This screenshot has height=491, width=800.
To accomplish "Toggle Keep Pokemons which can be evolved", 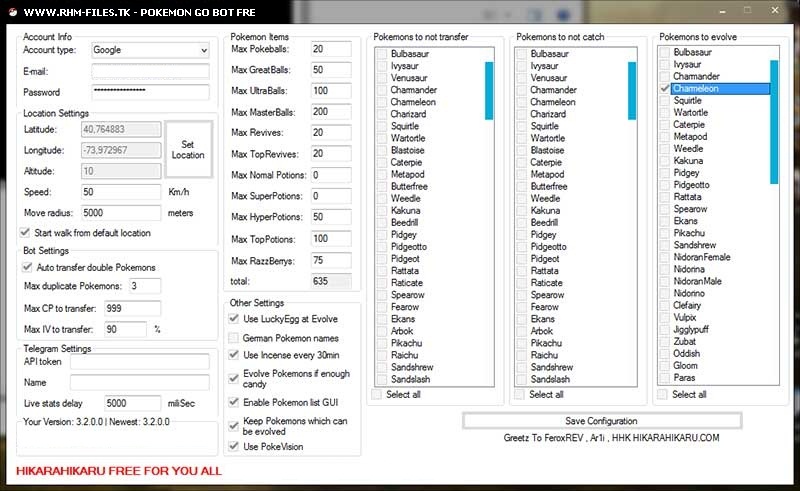I will pyautogui.click(x=234, y=426).
